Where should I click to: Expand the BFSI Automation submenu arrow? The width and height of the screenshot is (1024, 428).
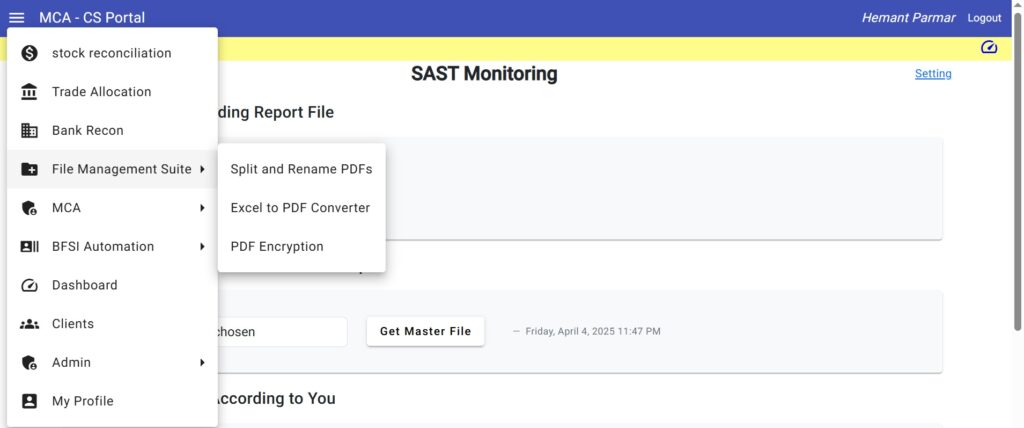pyautogui.click(x=202, y=247)
